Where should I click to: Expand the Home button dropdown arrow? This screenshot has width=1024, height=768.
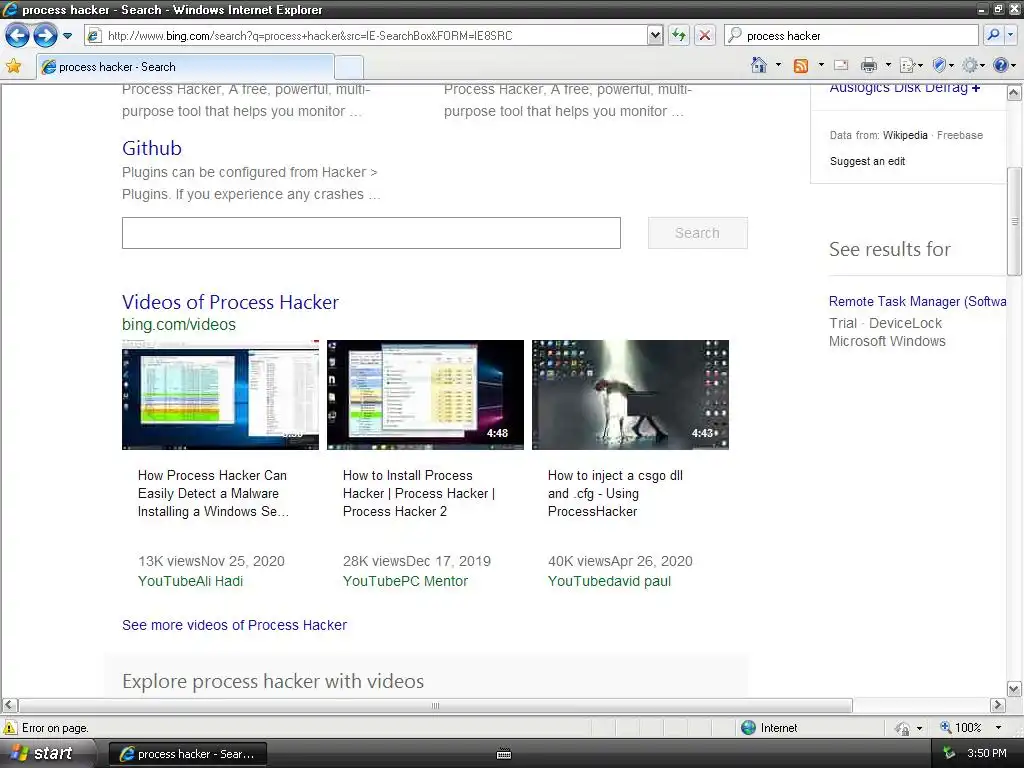(778, 65)
